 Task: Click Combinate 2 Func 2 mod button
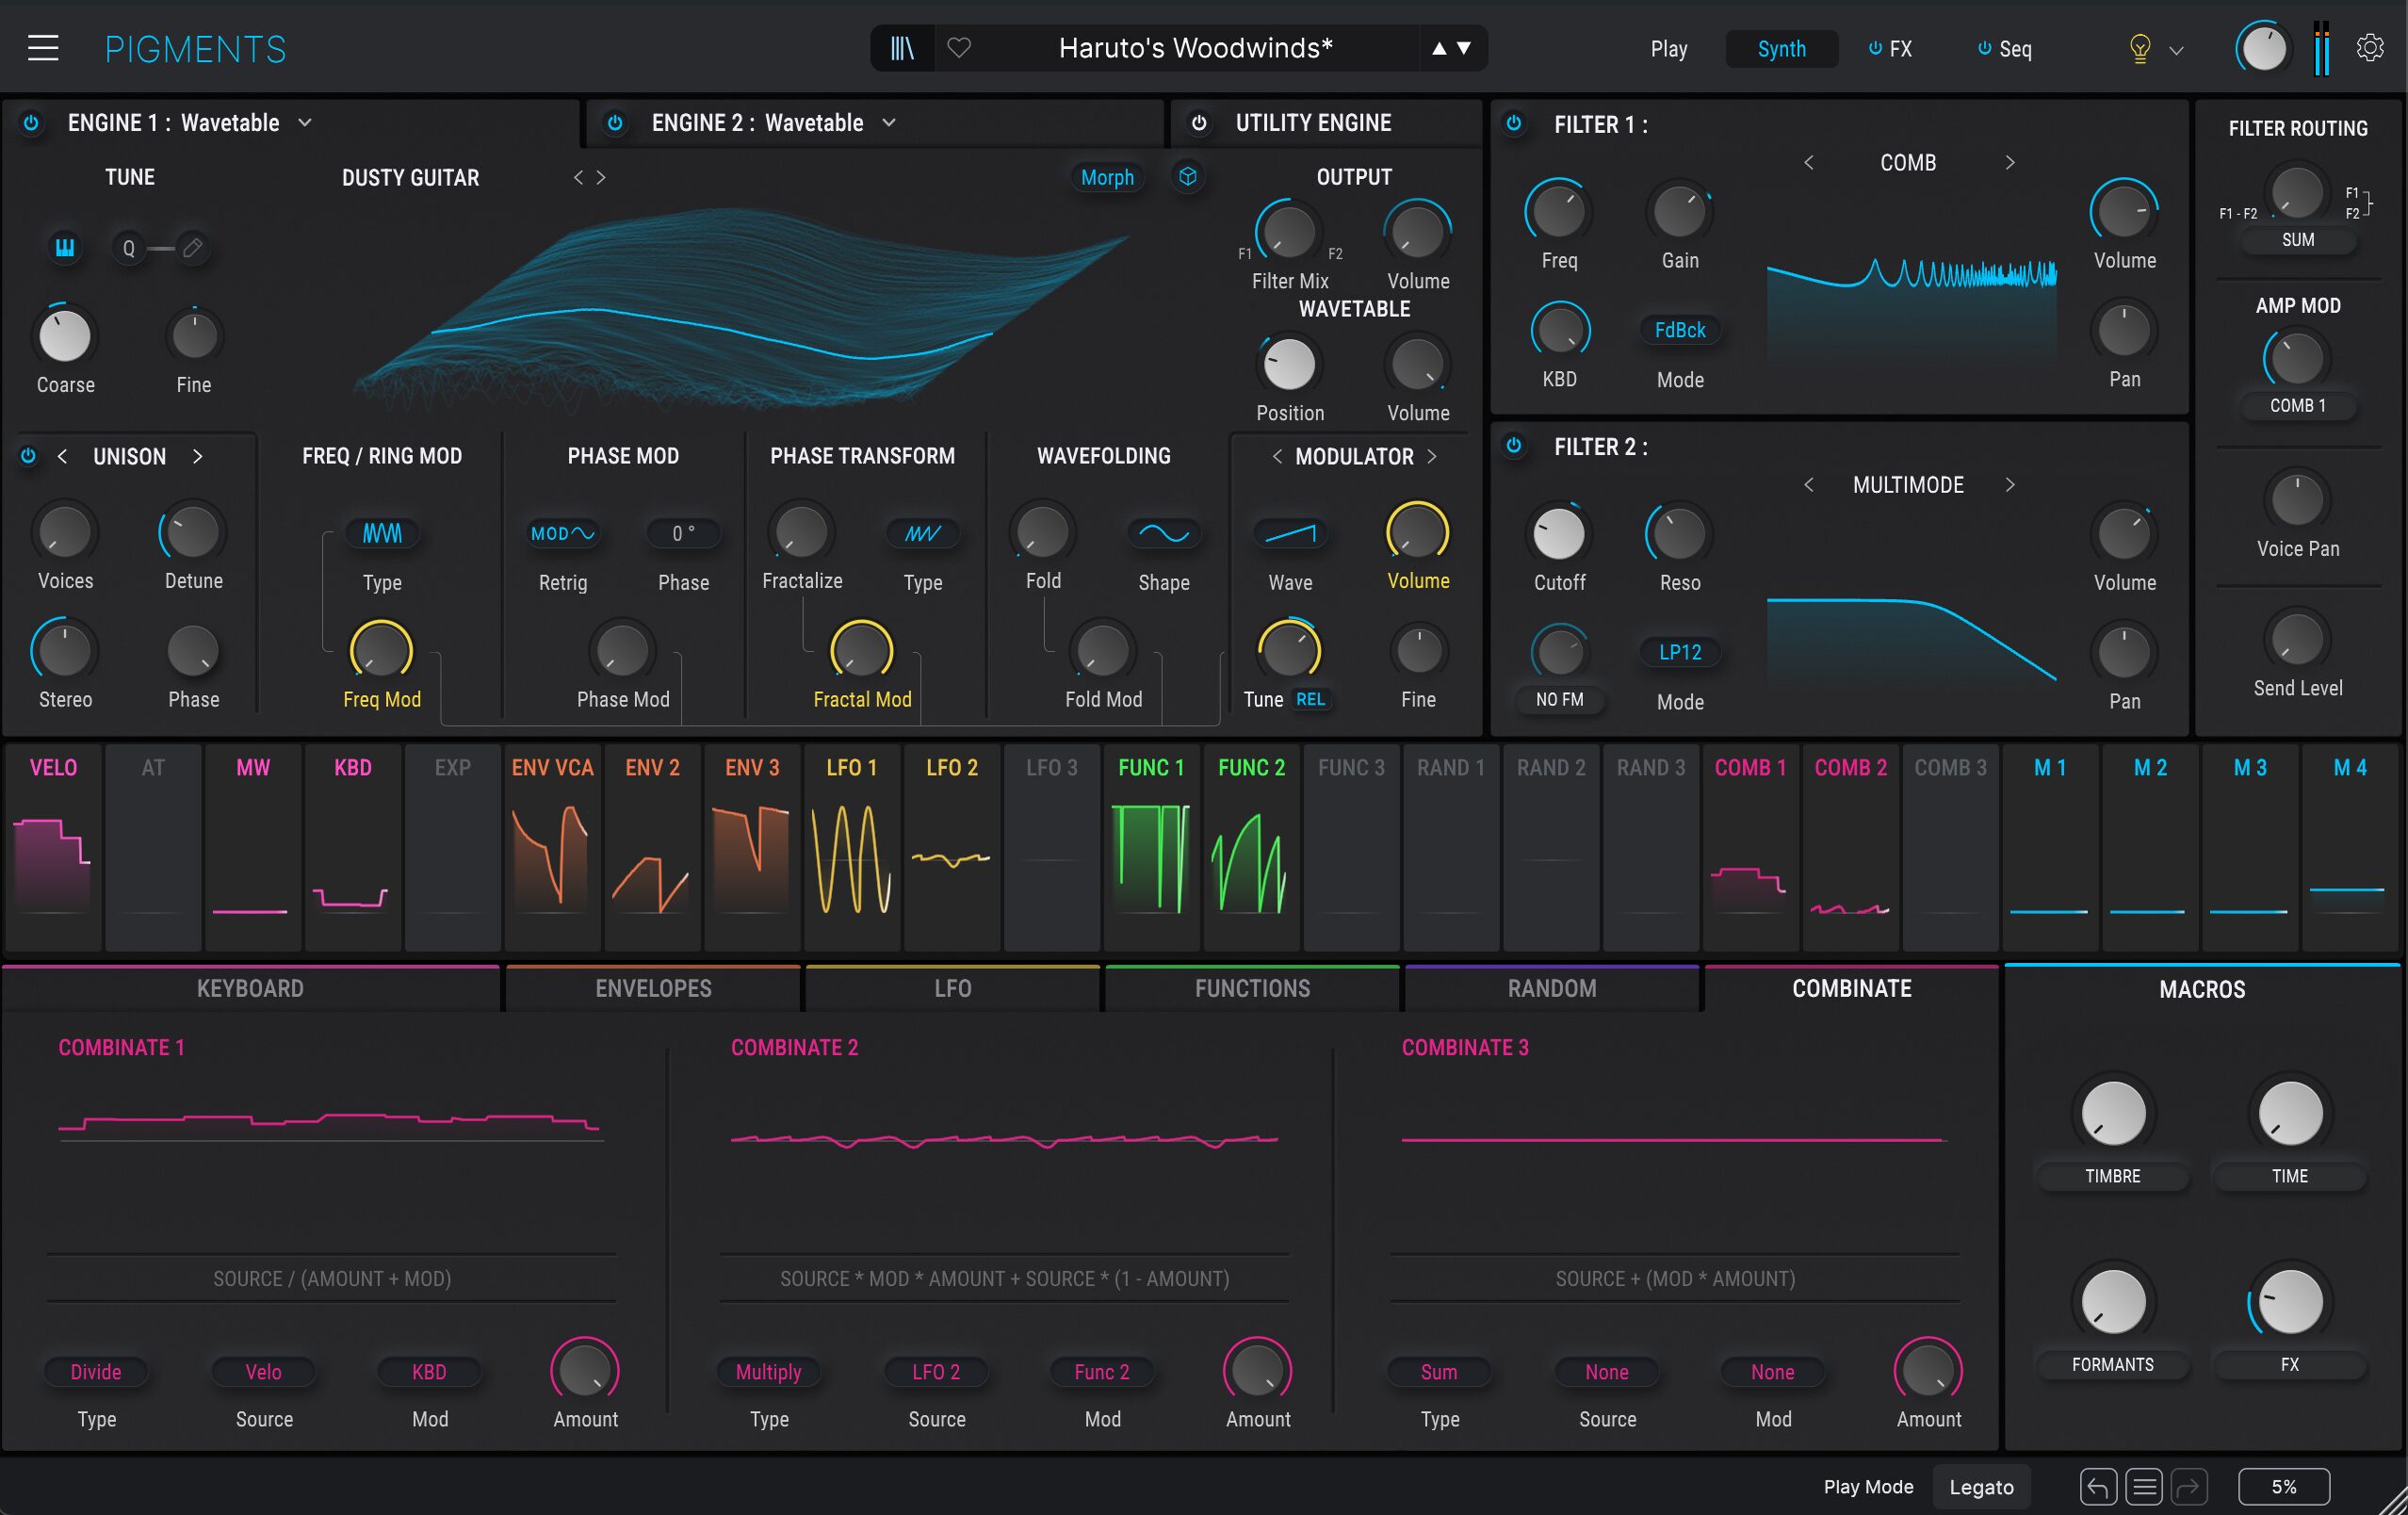[x=1102, y=1372]
